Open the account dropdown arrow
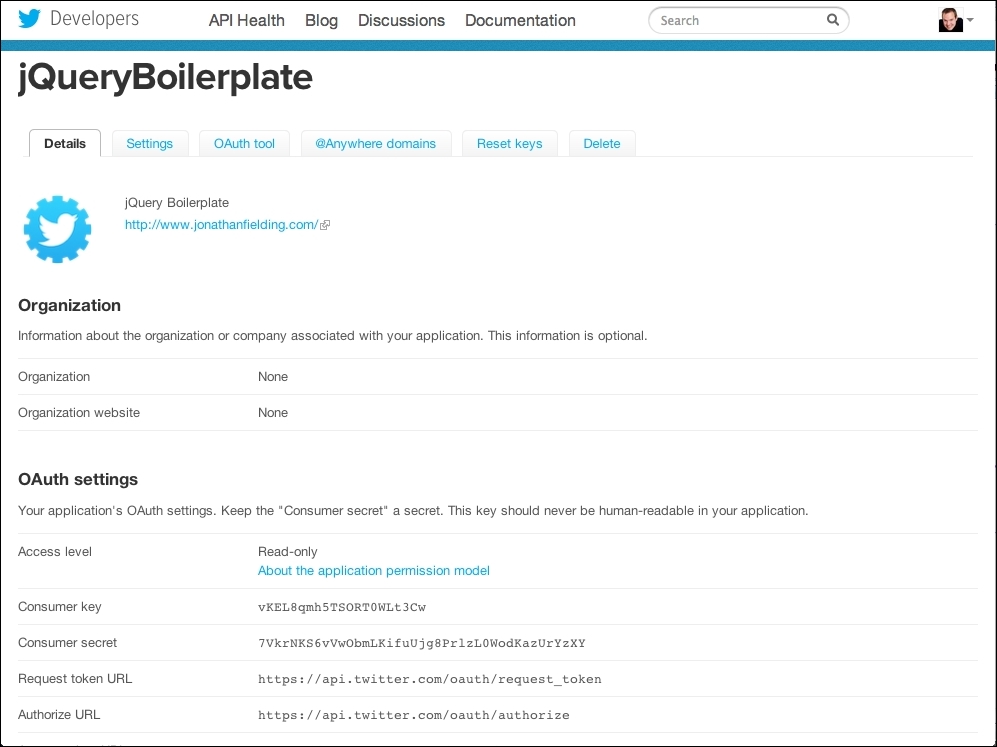Viewport: 997px width, 747px height. coord(970,20)
